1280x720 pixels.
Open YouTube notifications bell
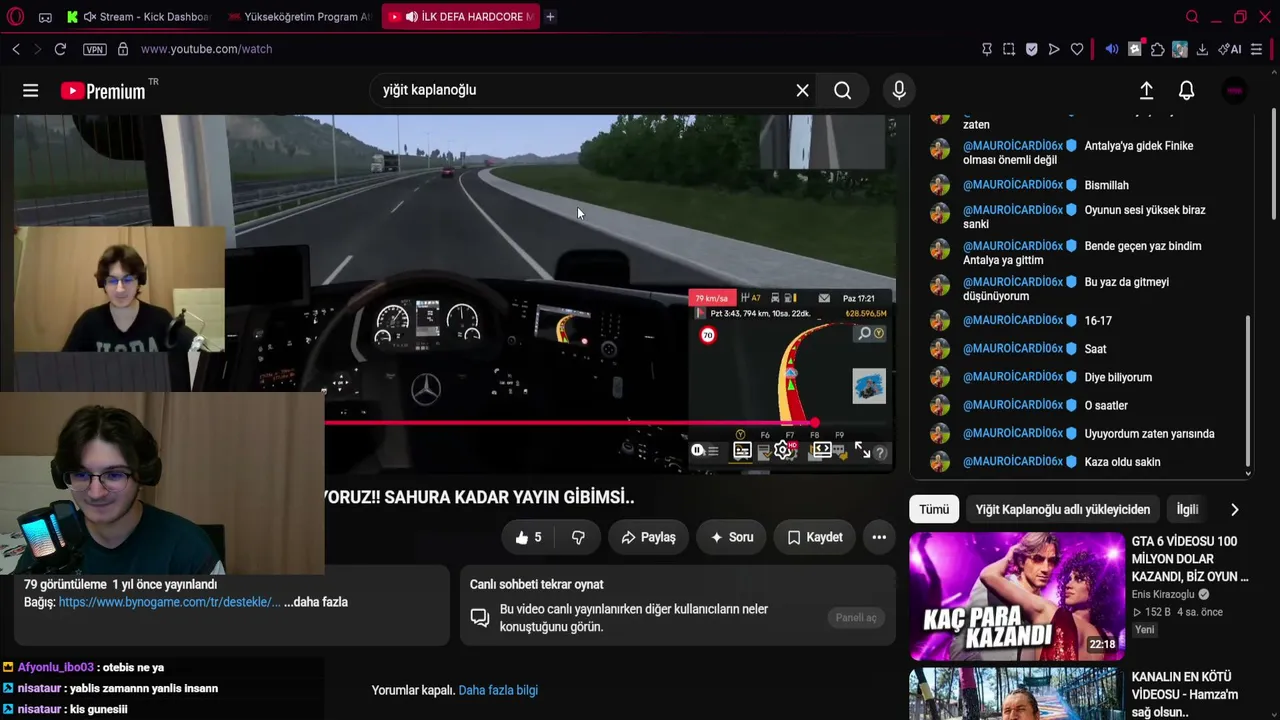(x=1187, y=91)
